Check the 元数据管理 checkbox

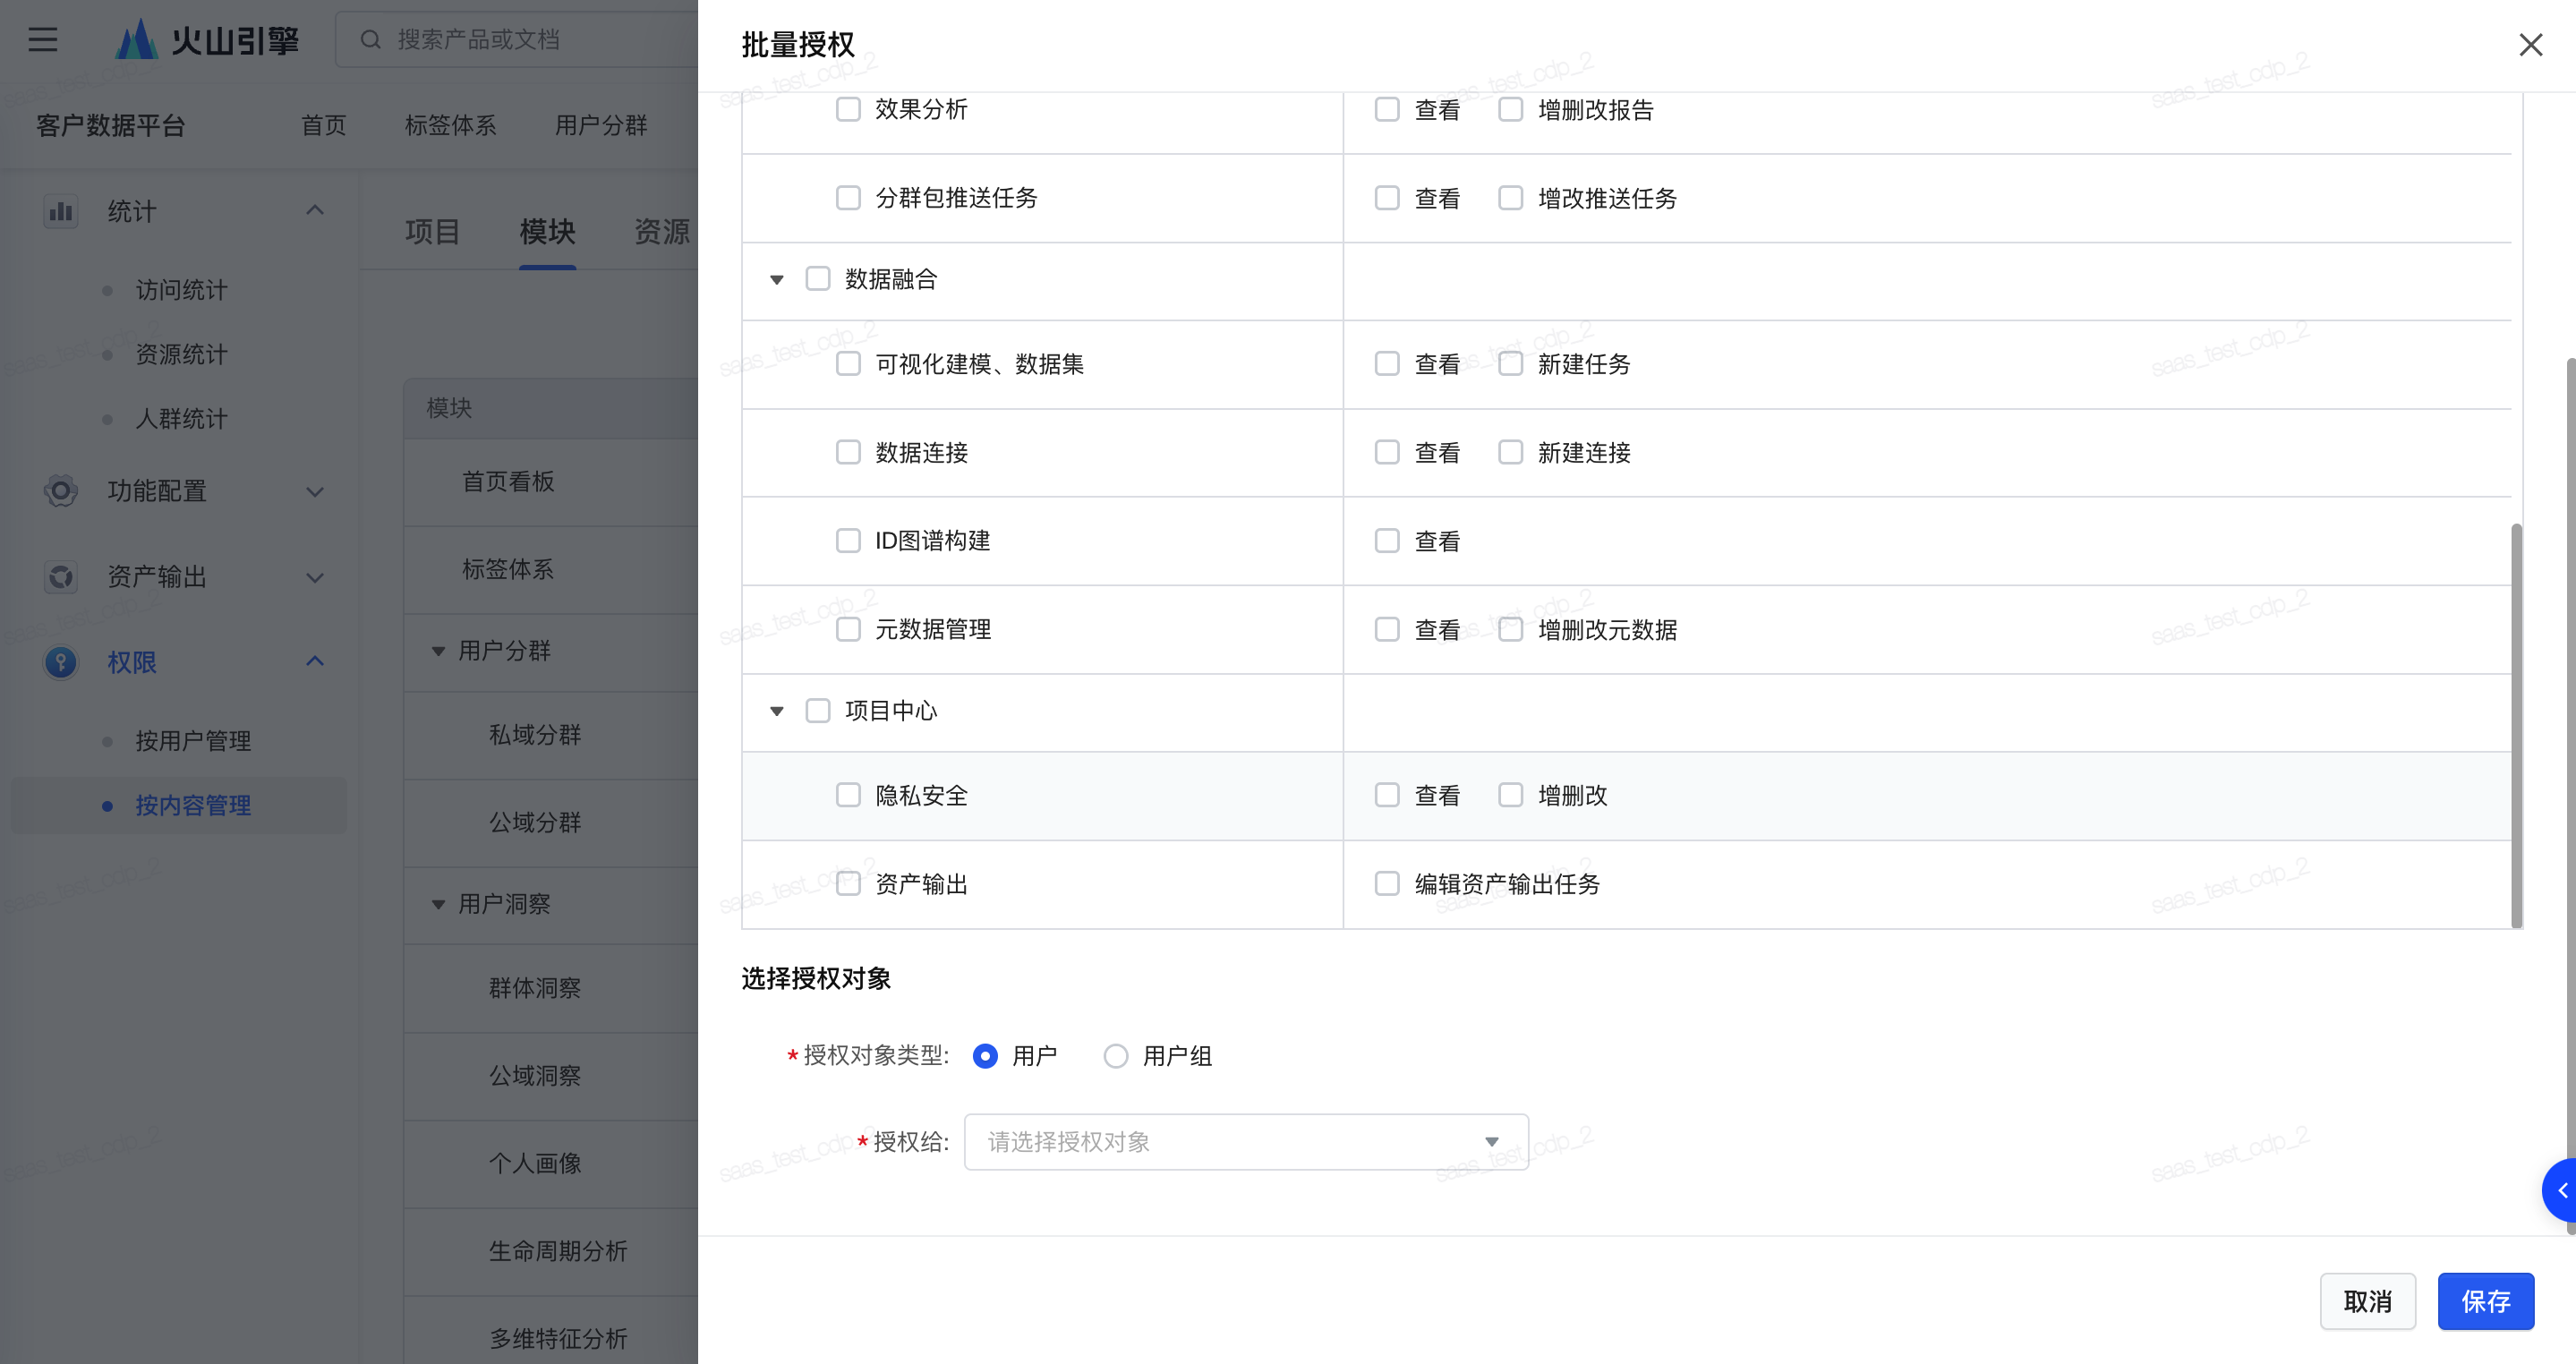click(848, 629)
